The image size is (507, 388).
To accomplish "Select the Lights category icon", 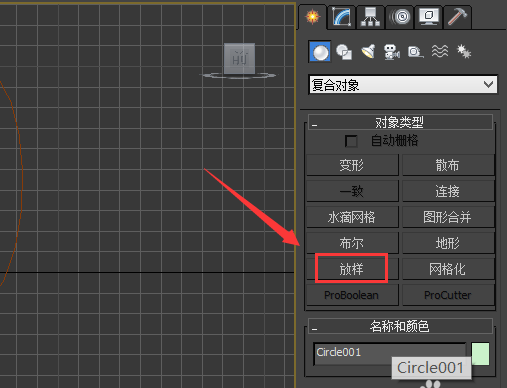I will [368, 52].
